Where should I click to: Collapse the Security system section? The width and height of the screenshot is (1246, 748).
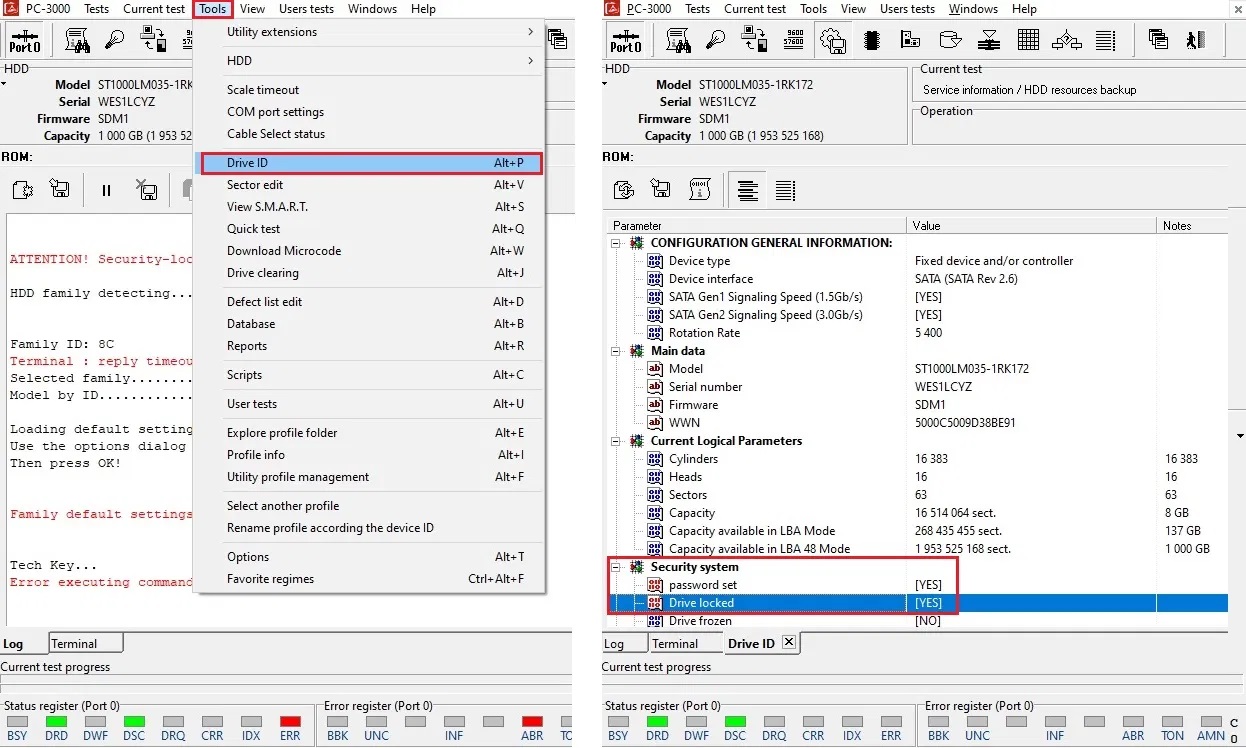coord(615,567)
